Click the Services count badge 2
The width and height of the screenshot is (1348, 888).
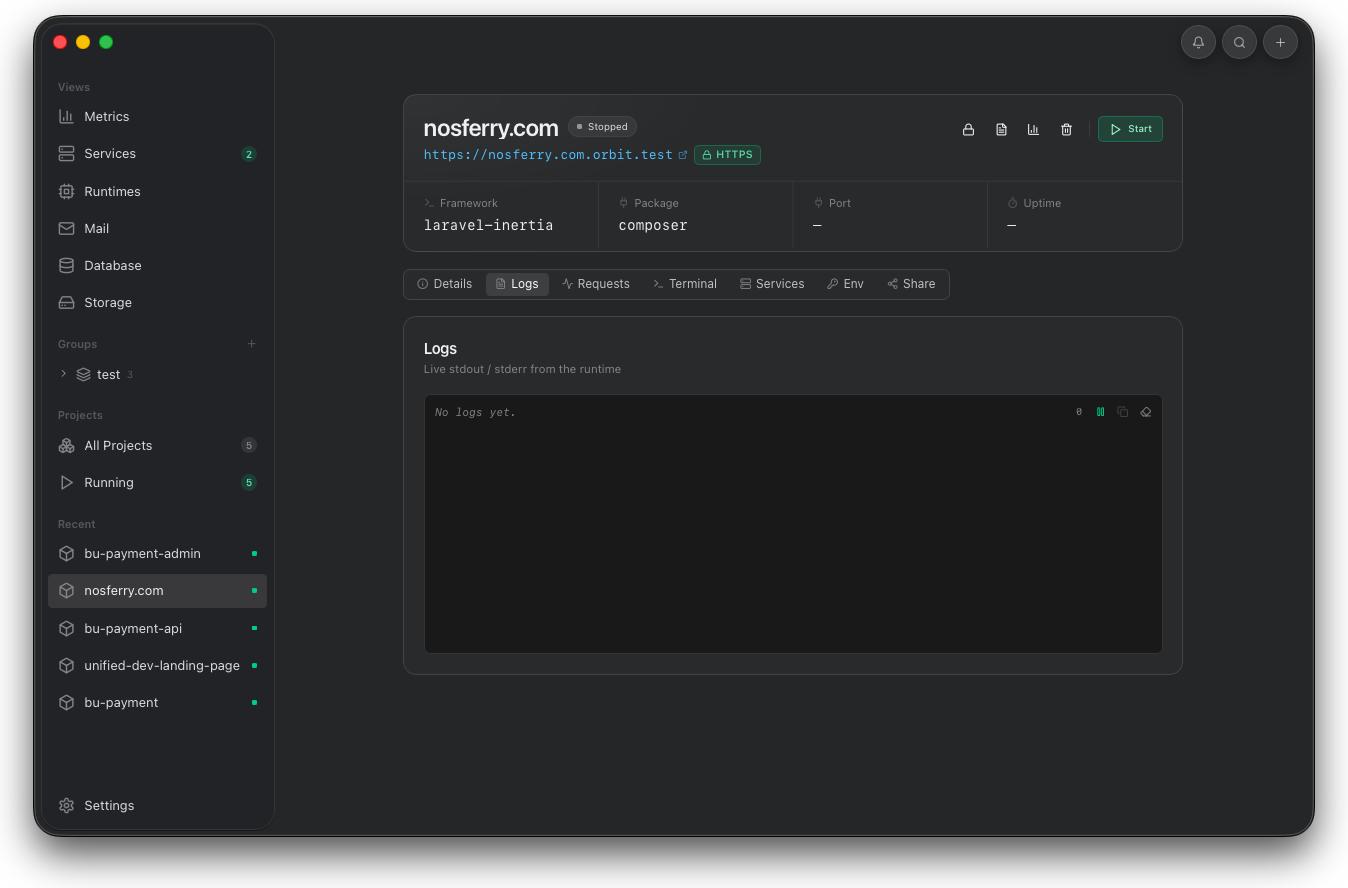pyautogui.click(x=249, y=154)
